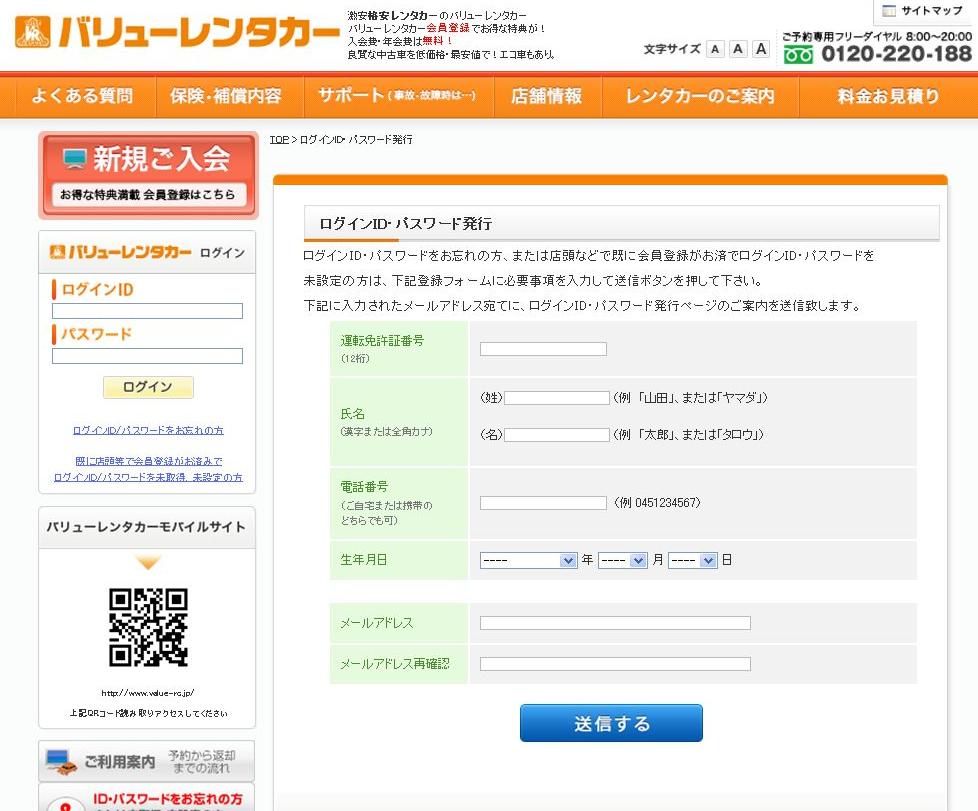The height and width of the screenshot is (811, 978).
Task: Click the メールアドレス input field
Action: pos(615,623)
